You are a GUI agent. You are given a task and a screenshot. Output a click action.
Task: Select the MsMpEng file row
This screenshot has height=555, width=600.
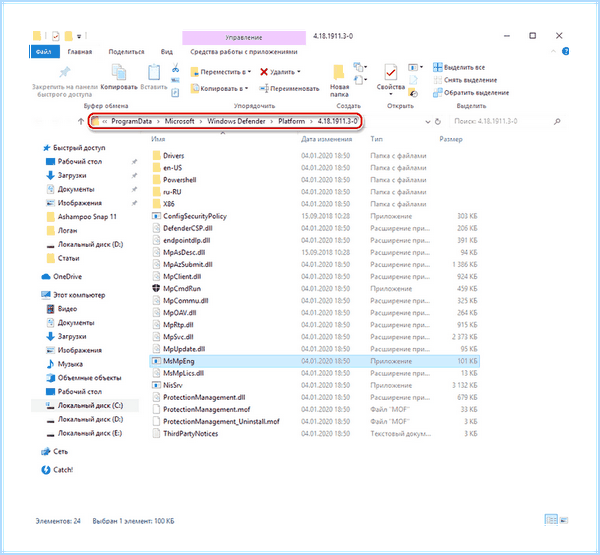[314, 361]
